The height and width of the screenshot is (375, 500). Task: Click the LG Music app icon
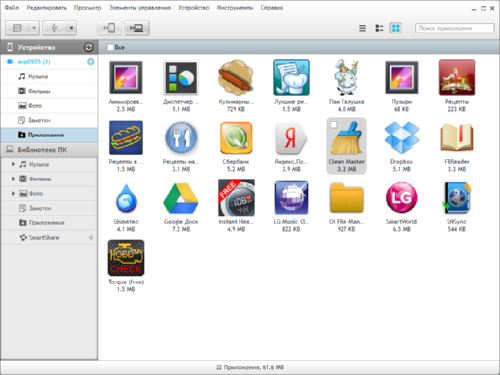[x=291, y=198]
